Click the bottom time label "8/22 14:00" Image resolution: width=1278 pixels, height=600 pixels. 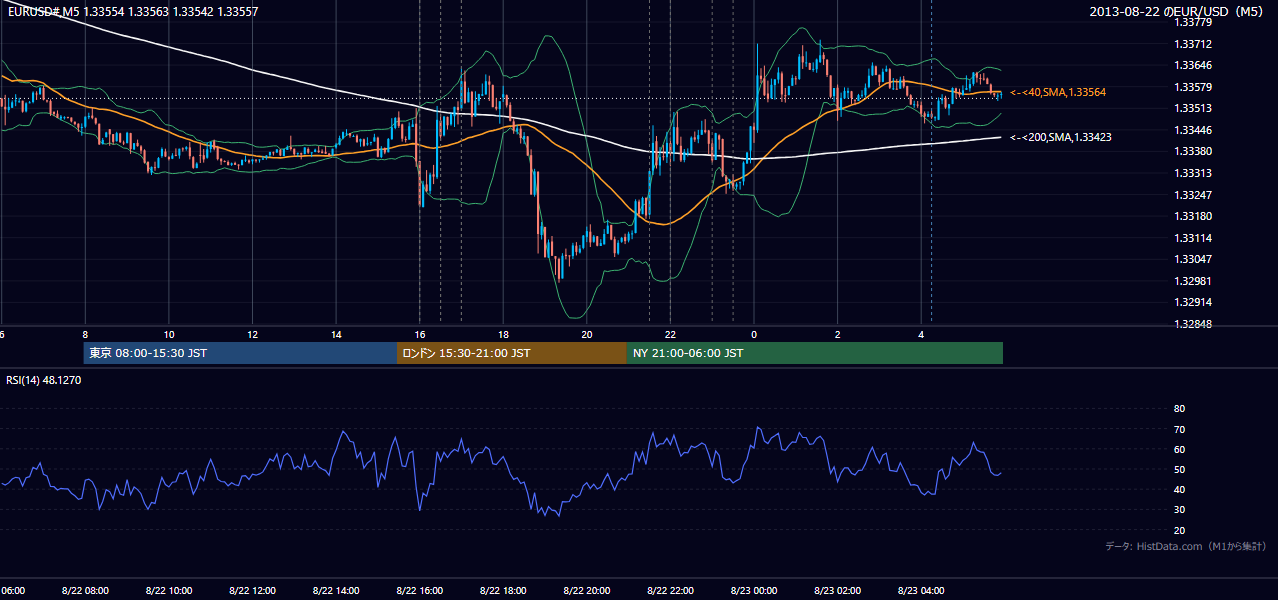(336, 591)
